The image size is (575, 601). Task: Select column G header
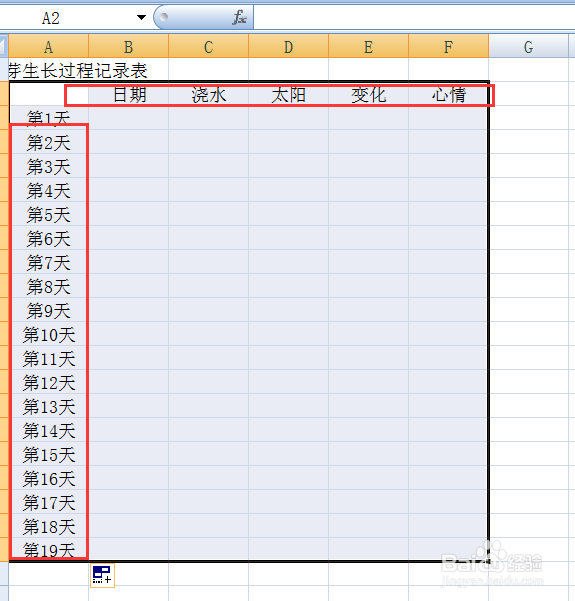[x=528, y=47]
